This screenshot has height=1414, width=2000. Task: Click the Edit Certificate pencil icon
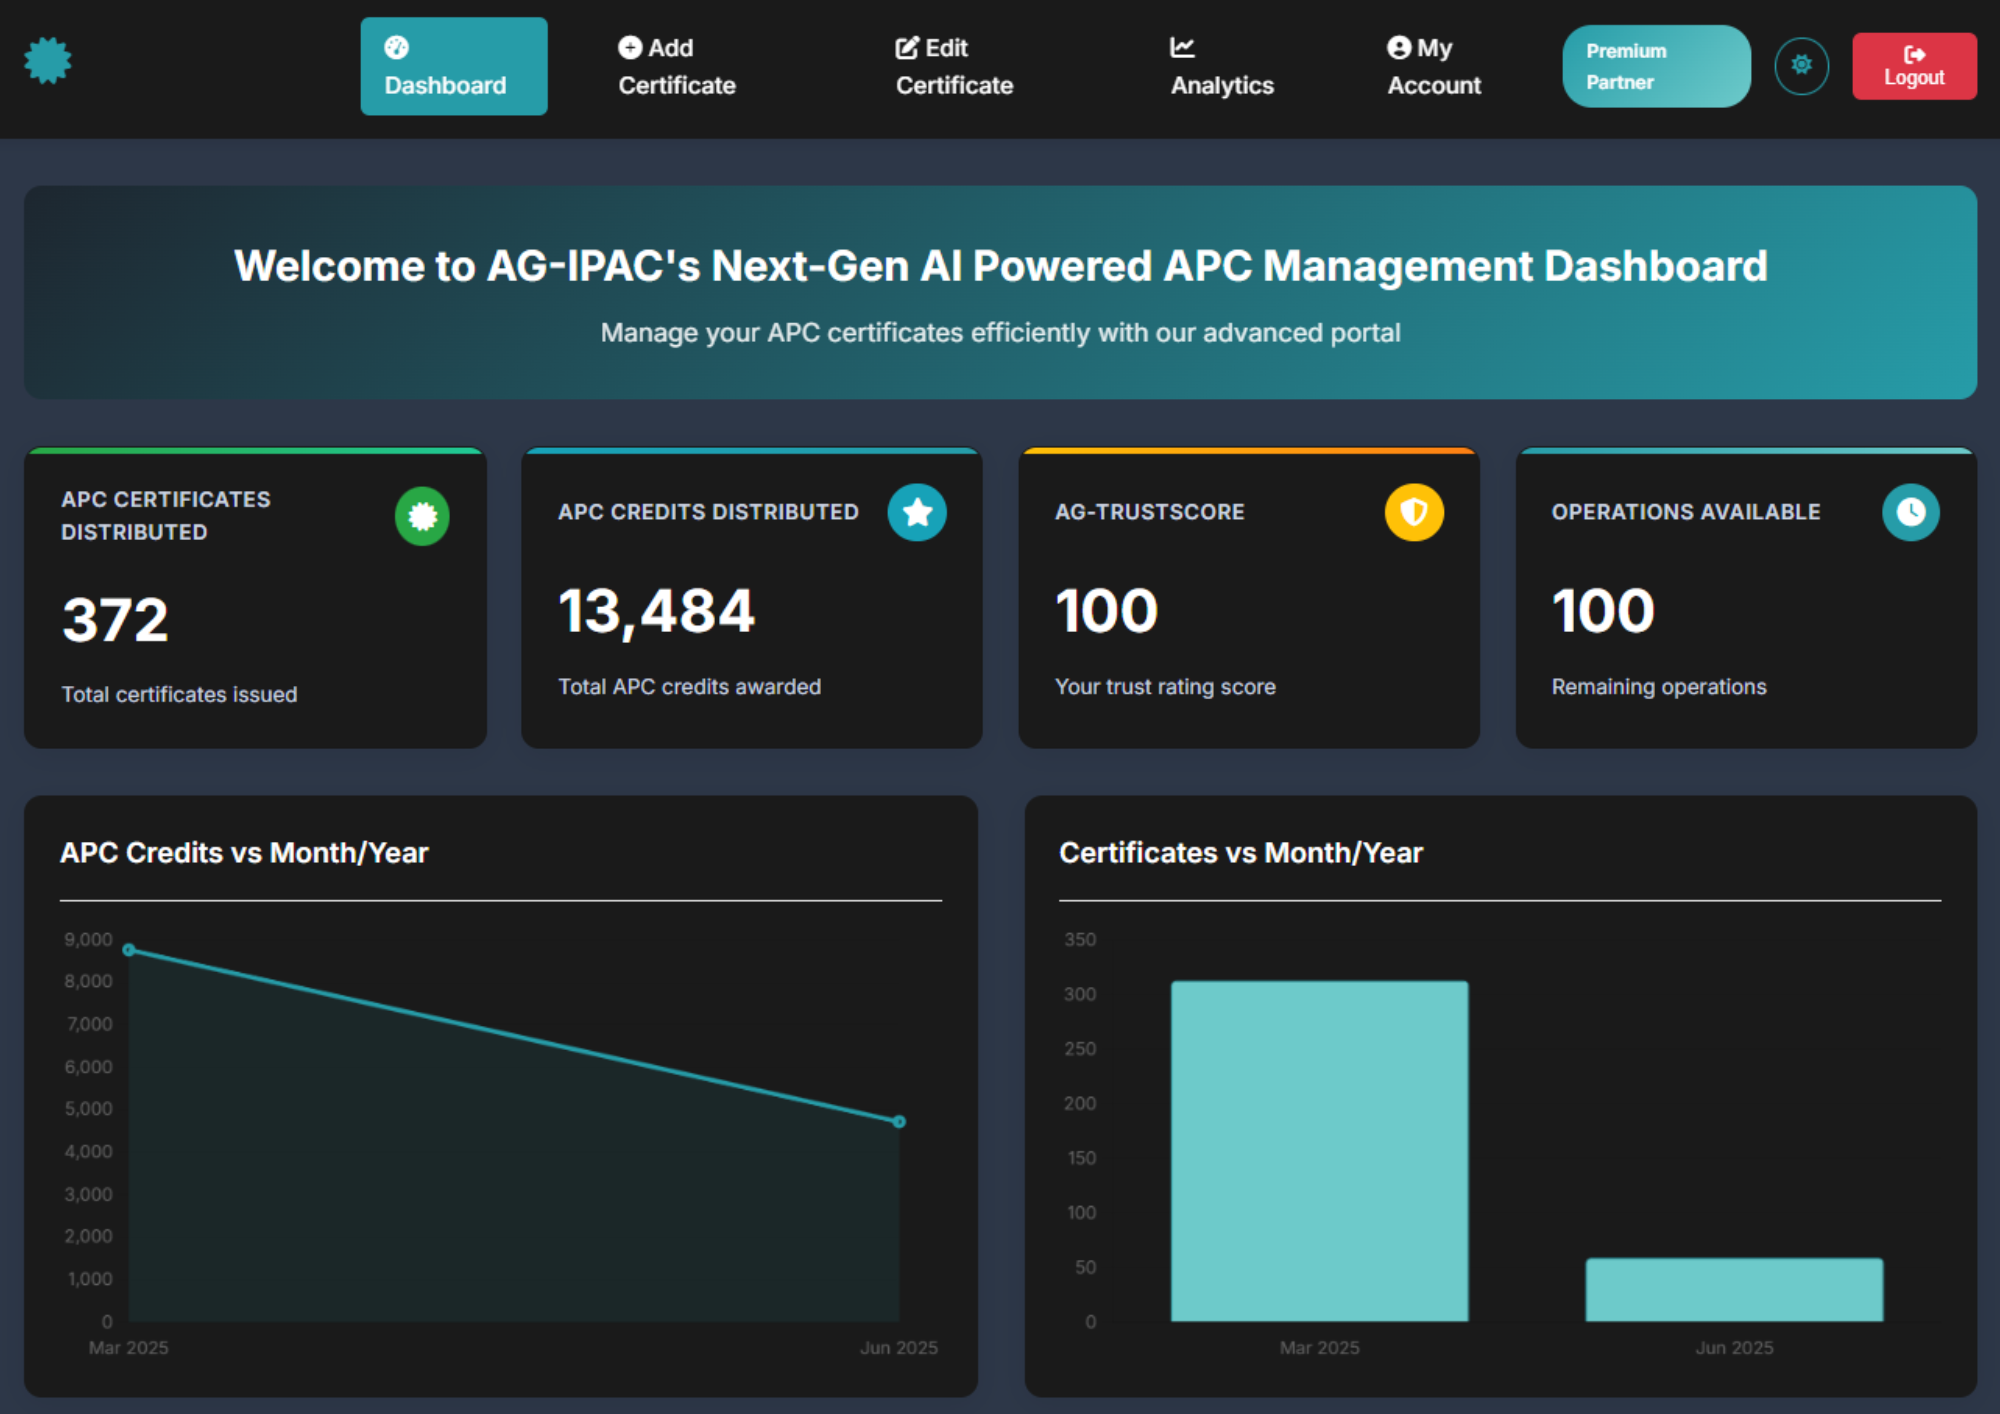pos(906,46)
